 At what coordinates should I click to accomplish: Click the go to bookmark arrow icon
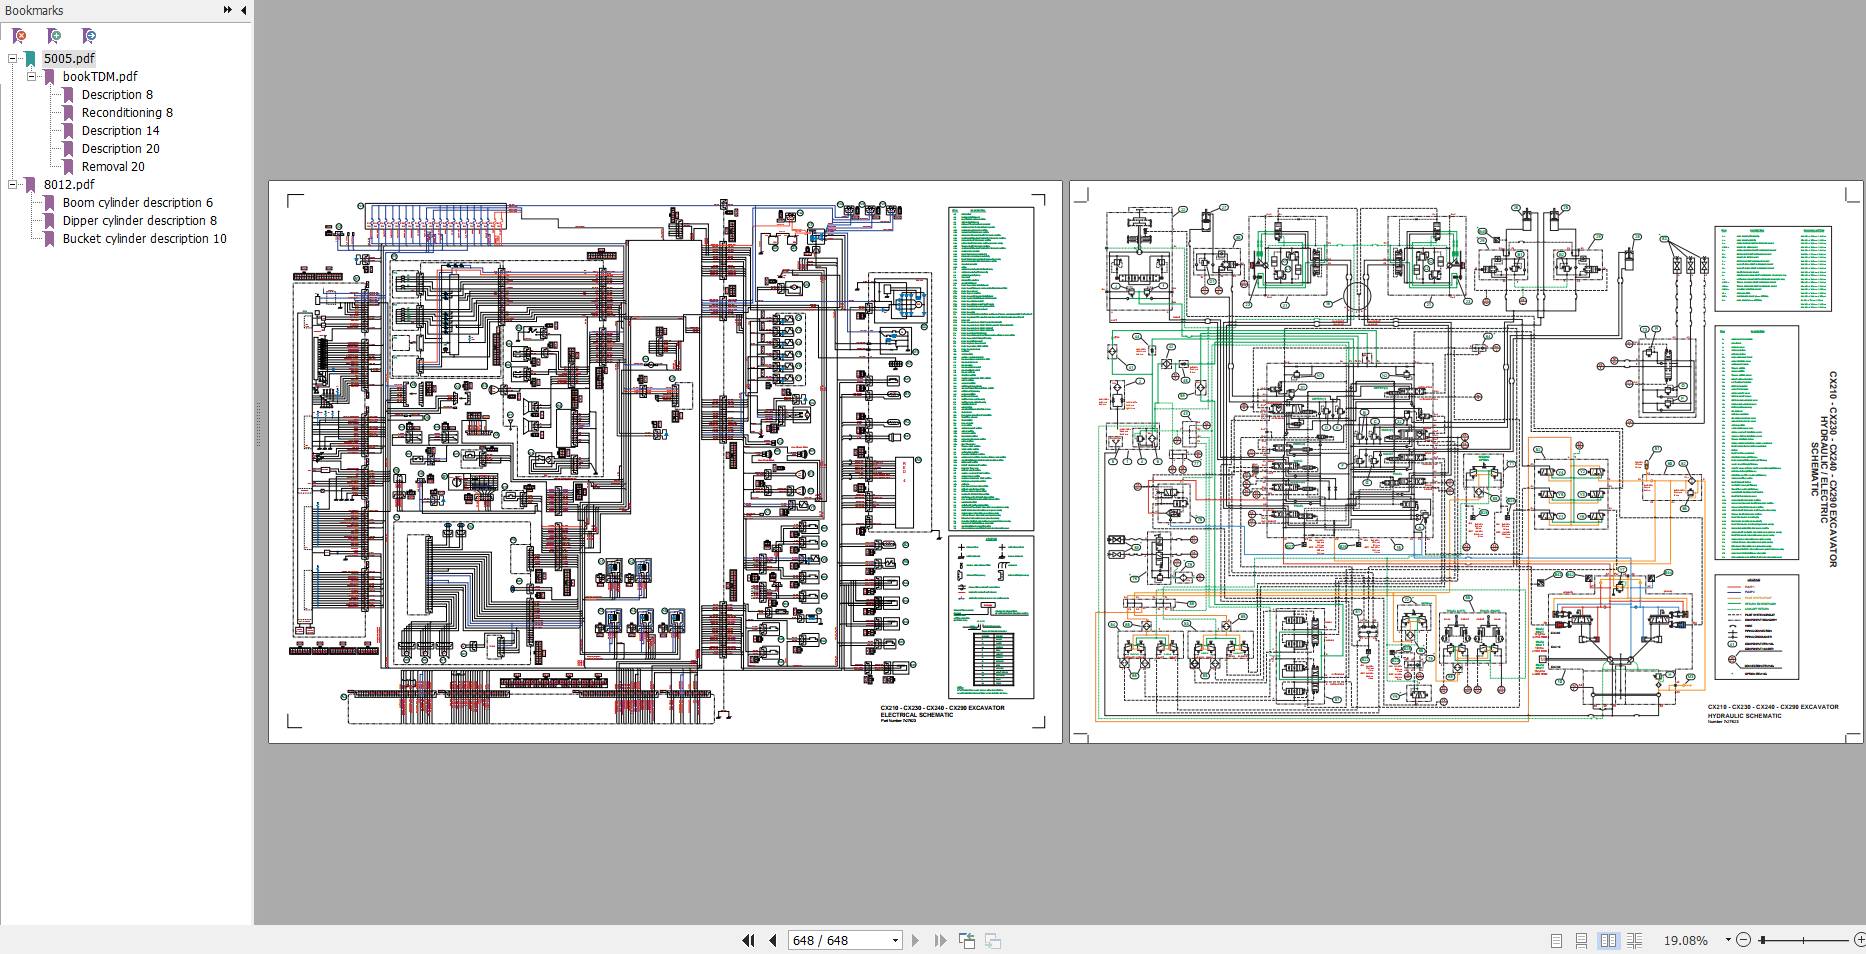[89, 36]
